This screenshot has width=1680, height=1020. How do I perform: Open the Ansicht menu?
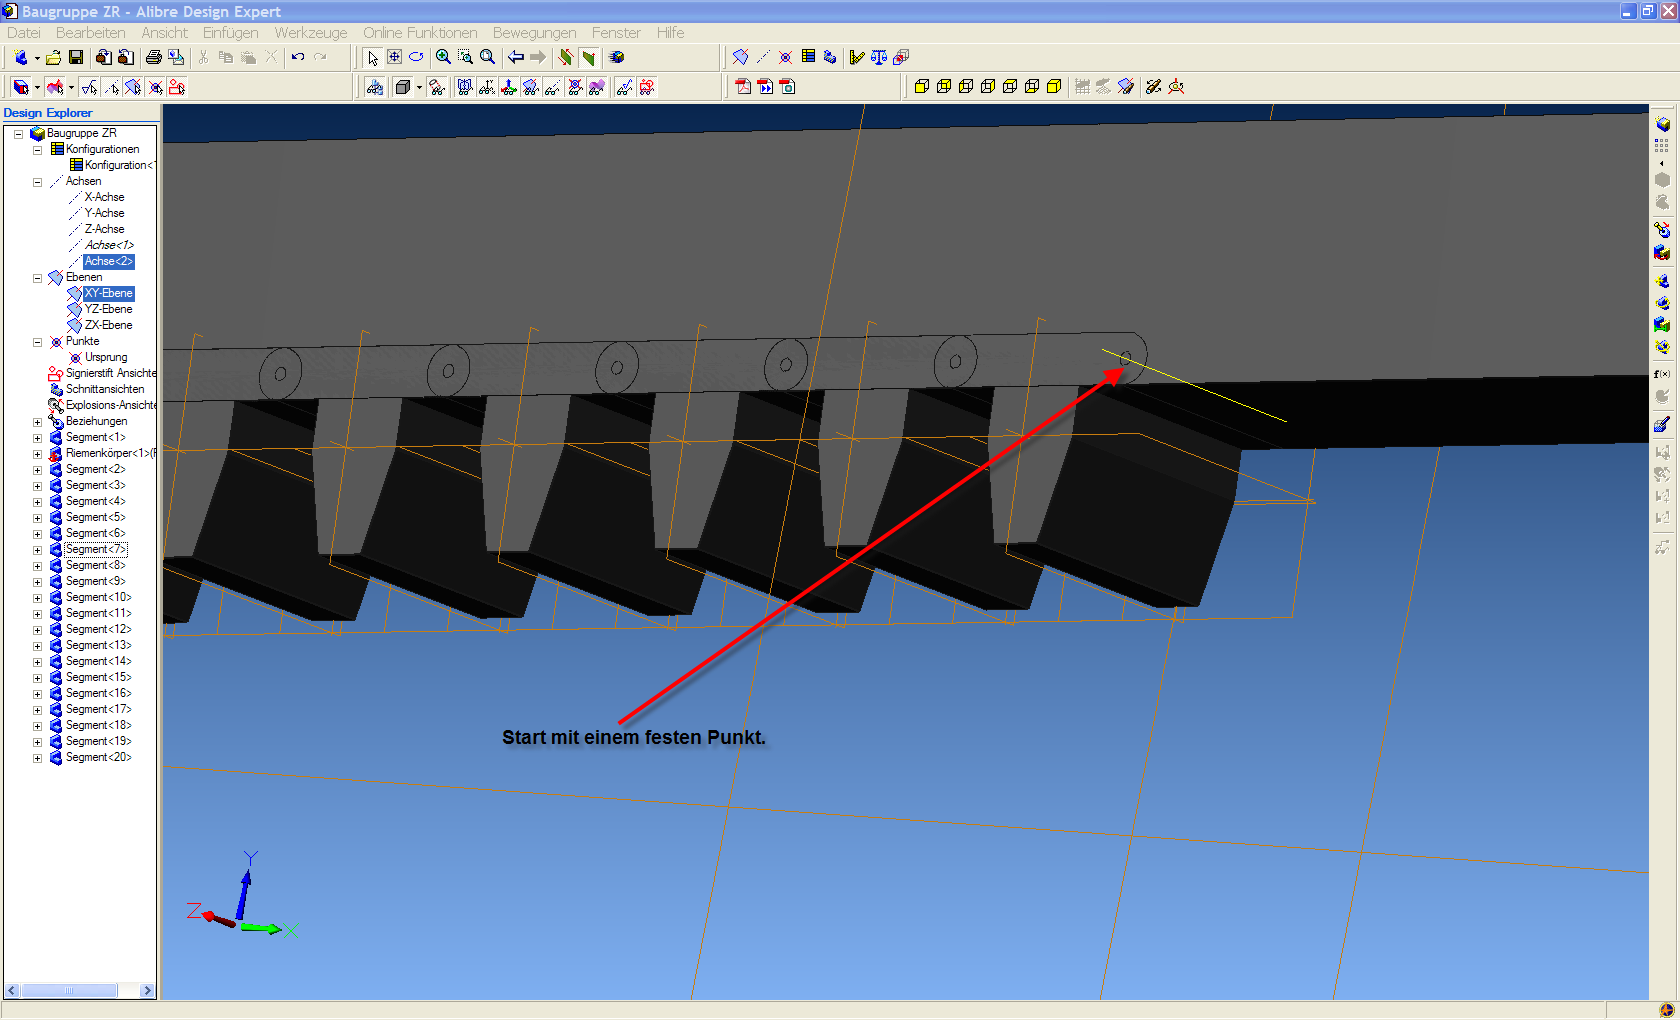(x=165, y=33)
